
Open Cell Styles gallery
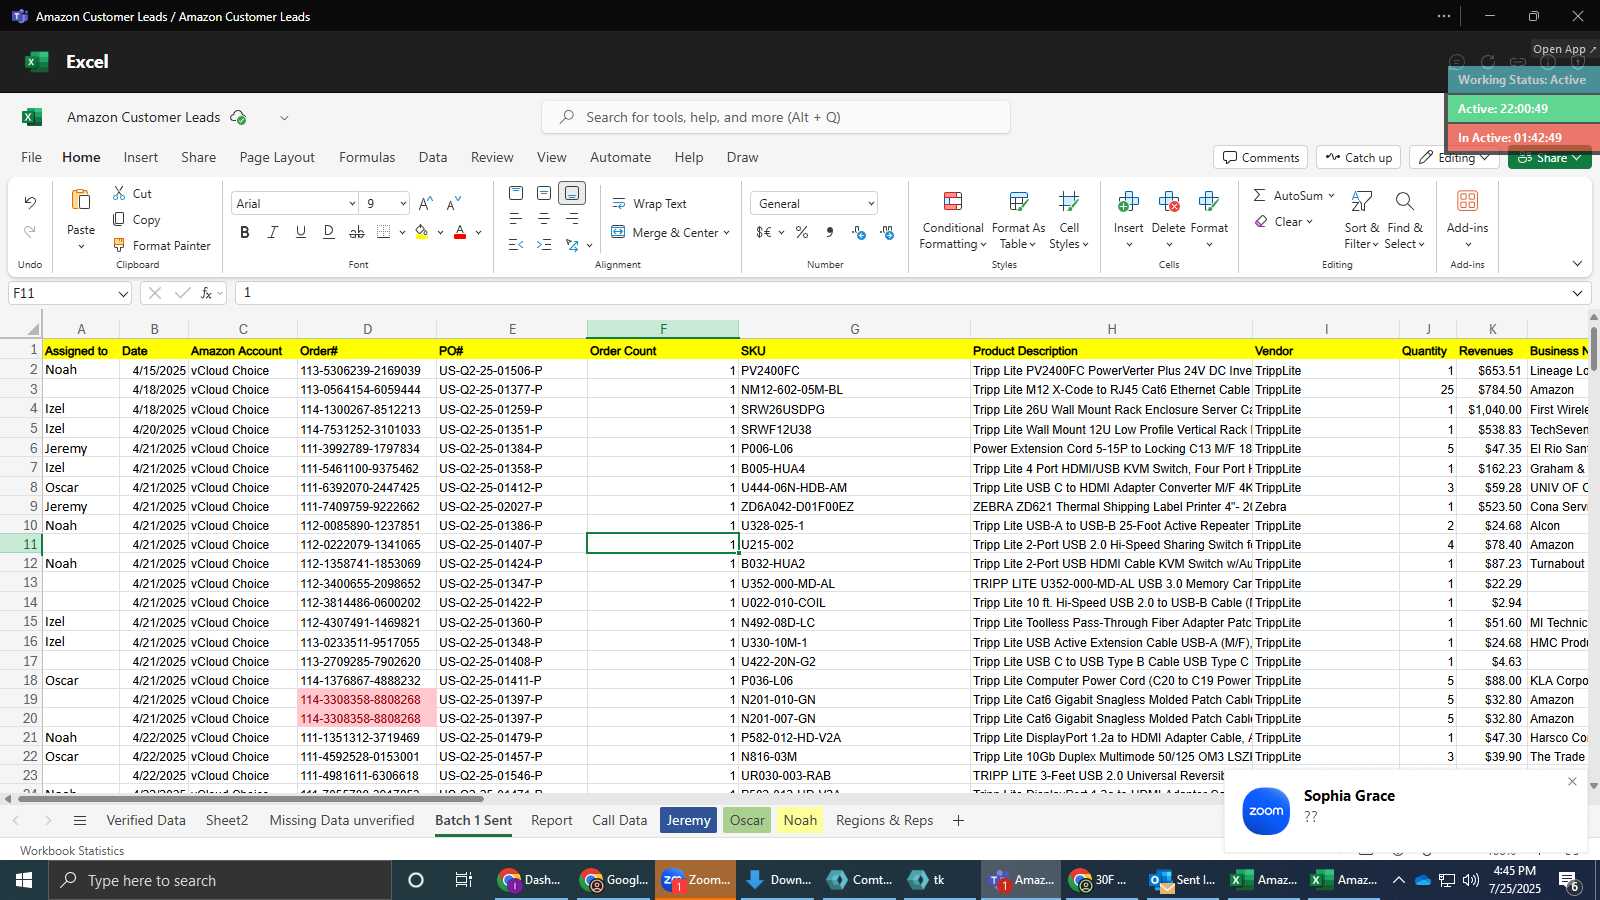(x=1069, y=221)
